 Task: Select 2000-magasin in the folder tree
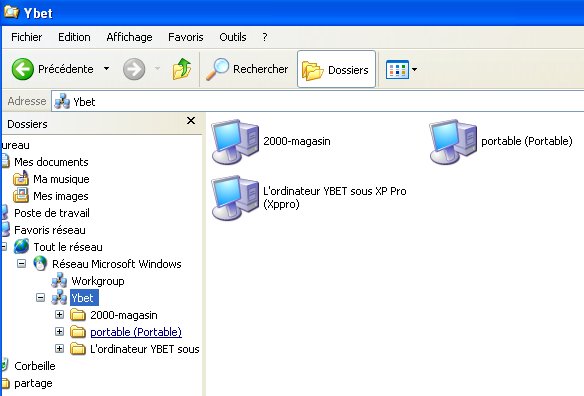tap(124, 315)
